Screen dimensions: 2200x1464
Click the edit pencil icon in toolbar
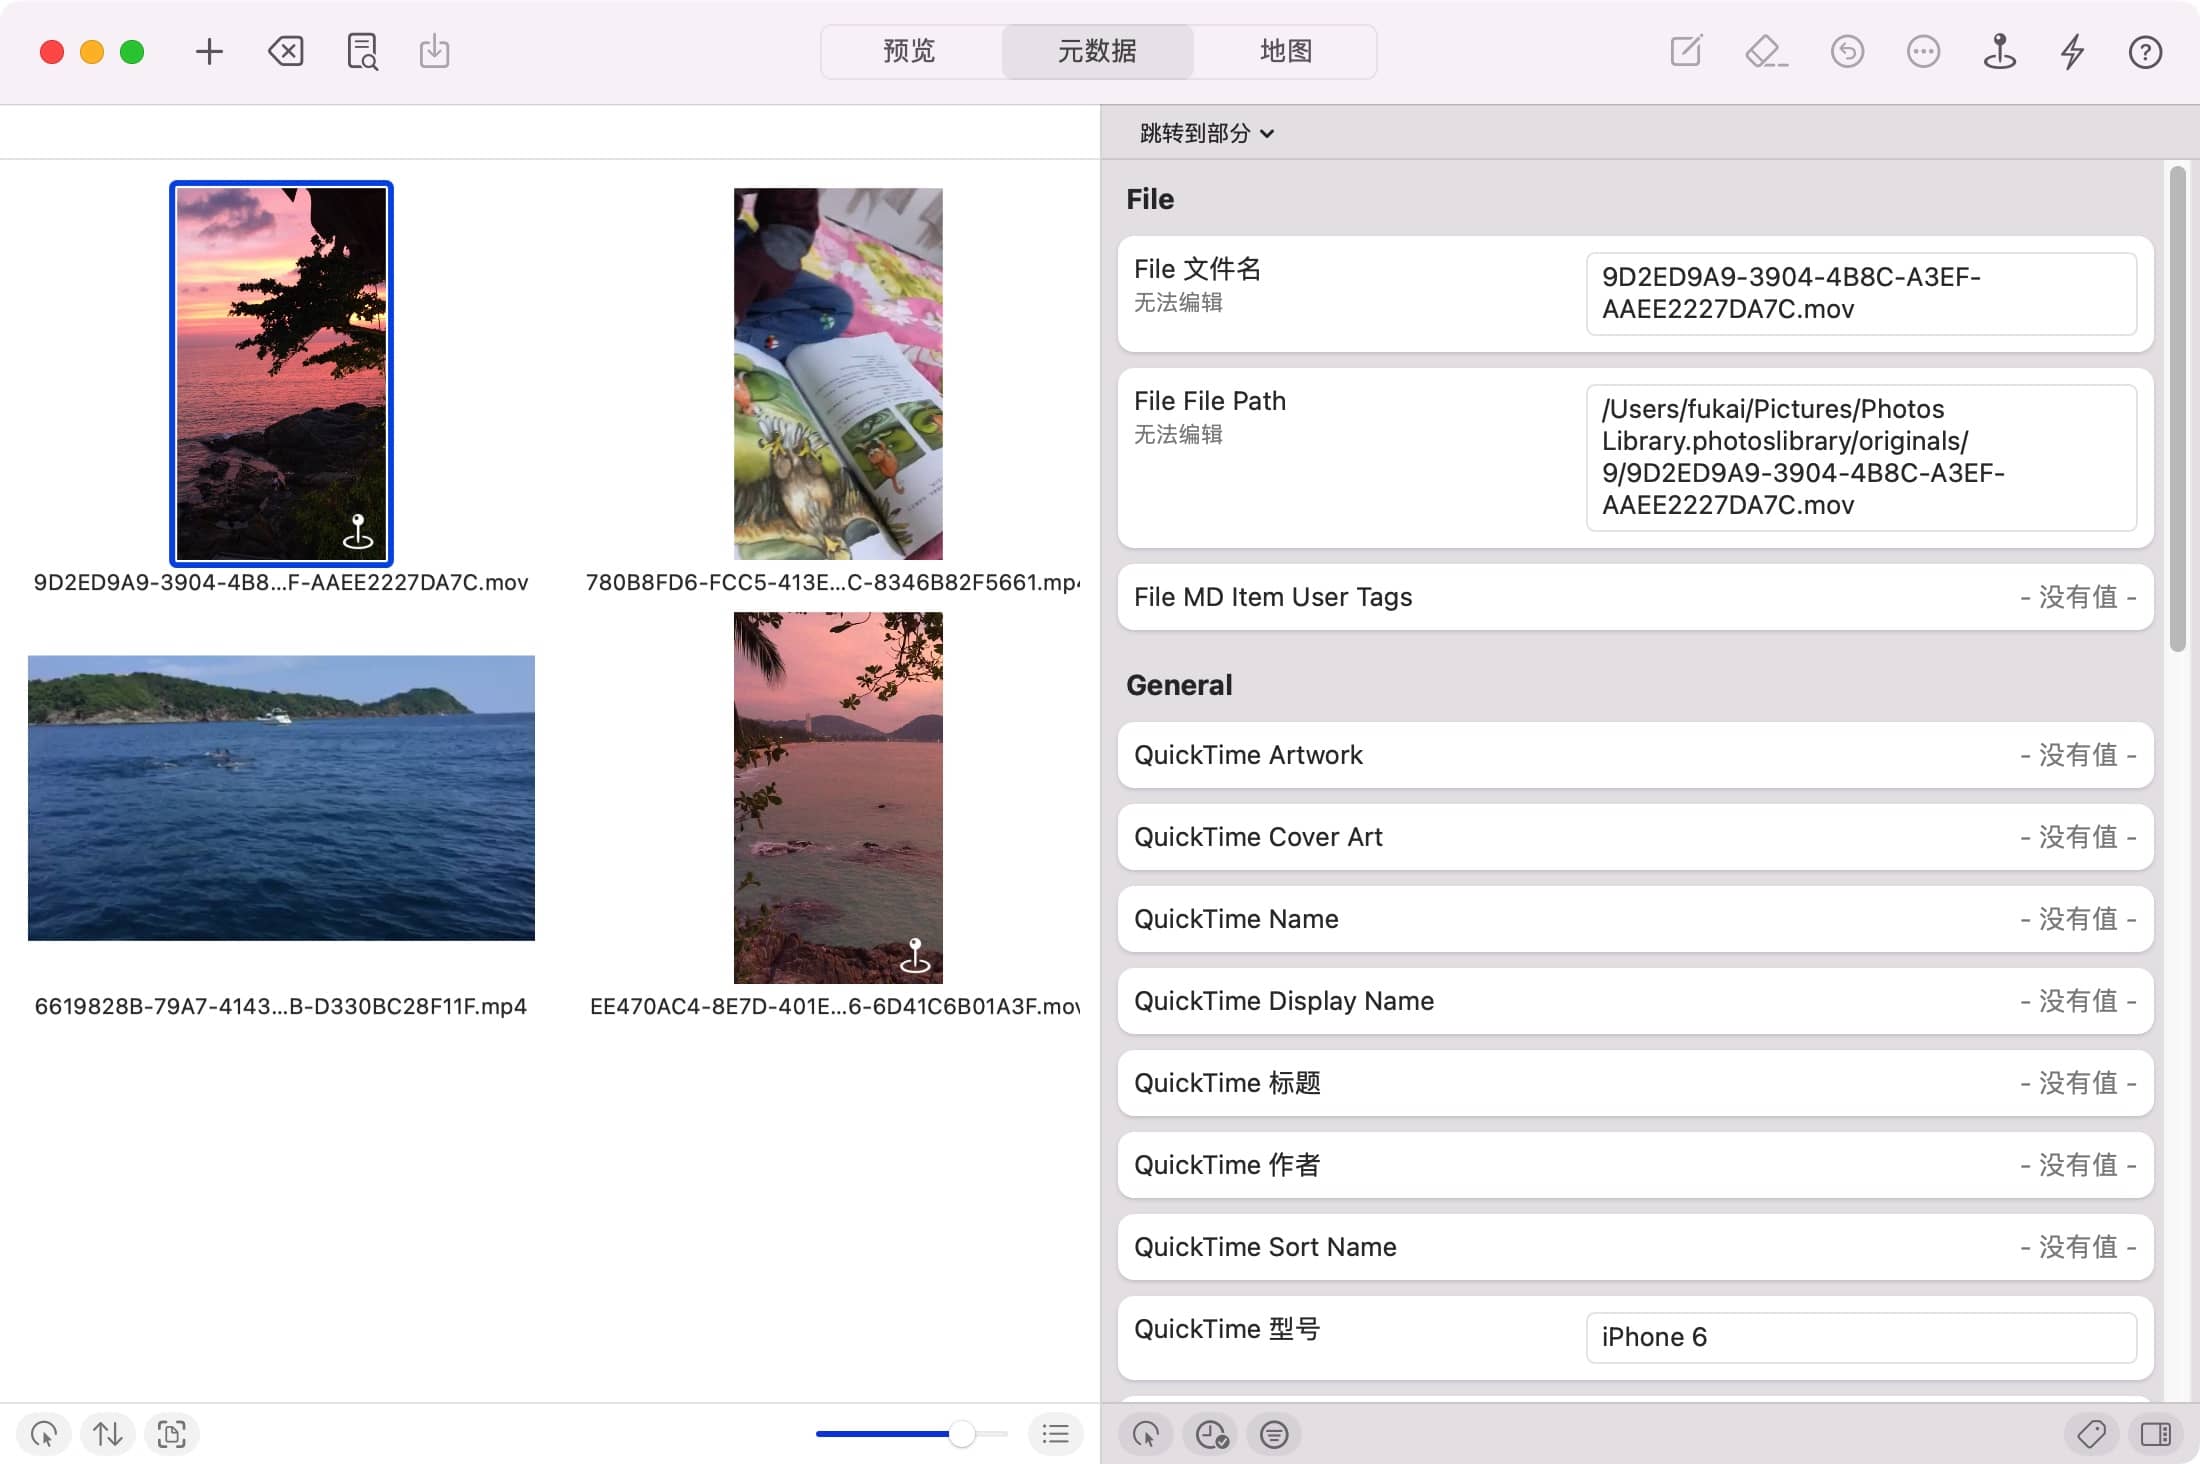1686,51
